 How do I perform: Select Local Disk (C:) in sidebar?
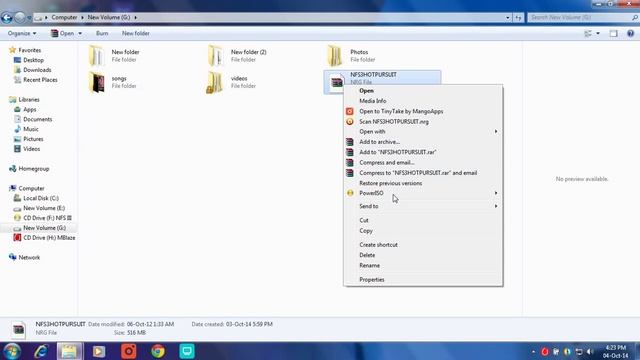[x=41, y=198]
